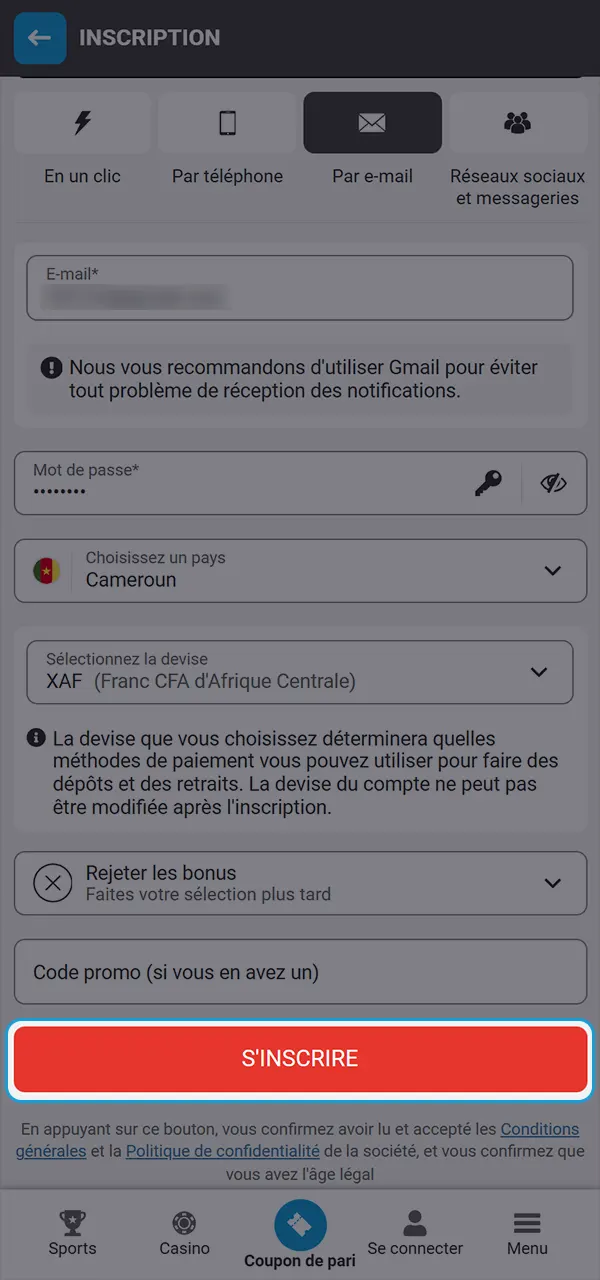Toggle password visibility with the eye icon
This screenshot has height=1280, width=600.
pos(553,483)
